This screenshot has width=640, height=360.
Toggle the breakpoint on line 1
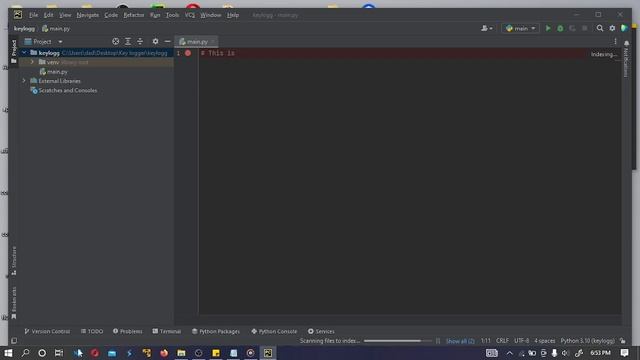click(188, 53)
